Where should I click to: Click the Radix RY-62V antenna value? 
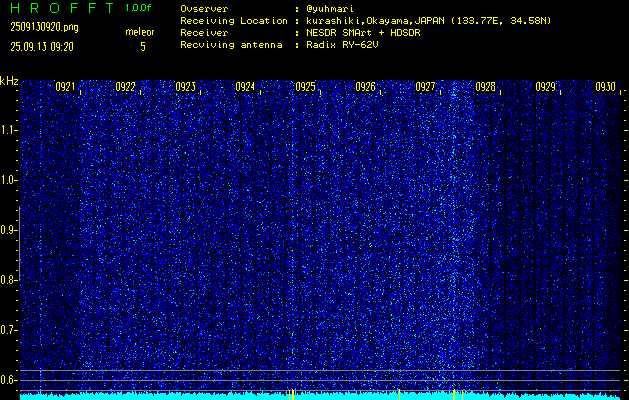click(x=342, y=45)
